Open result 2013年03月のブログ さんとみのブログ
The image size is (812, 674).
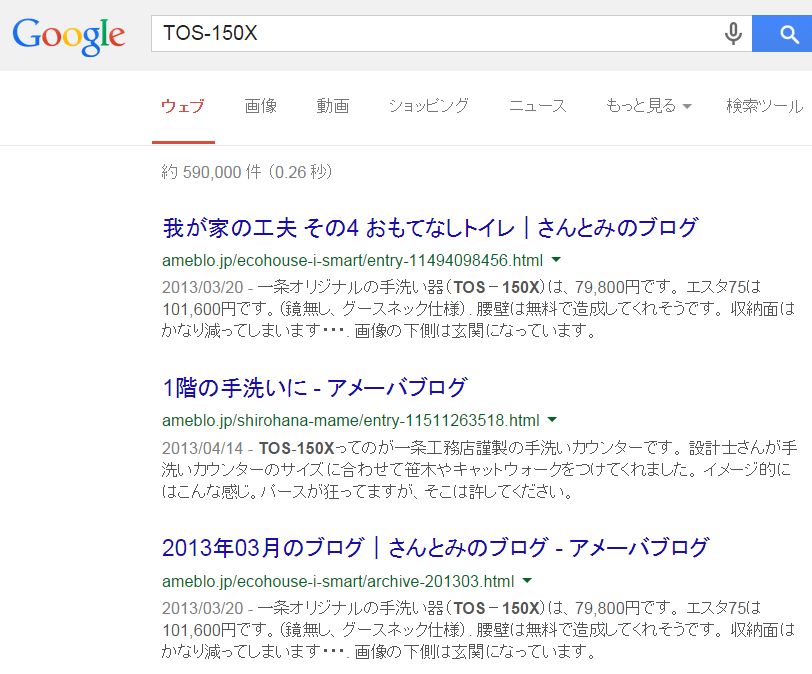click(435, 548)
